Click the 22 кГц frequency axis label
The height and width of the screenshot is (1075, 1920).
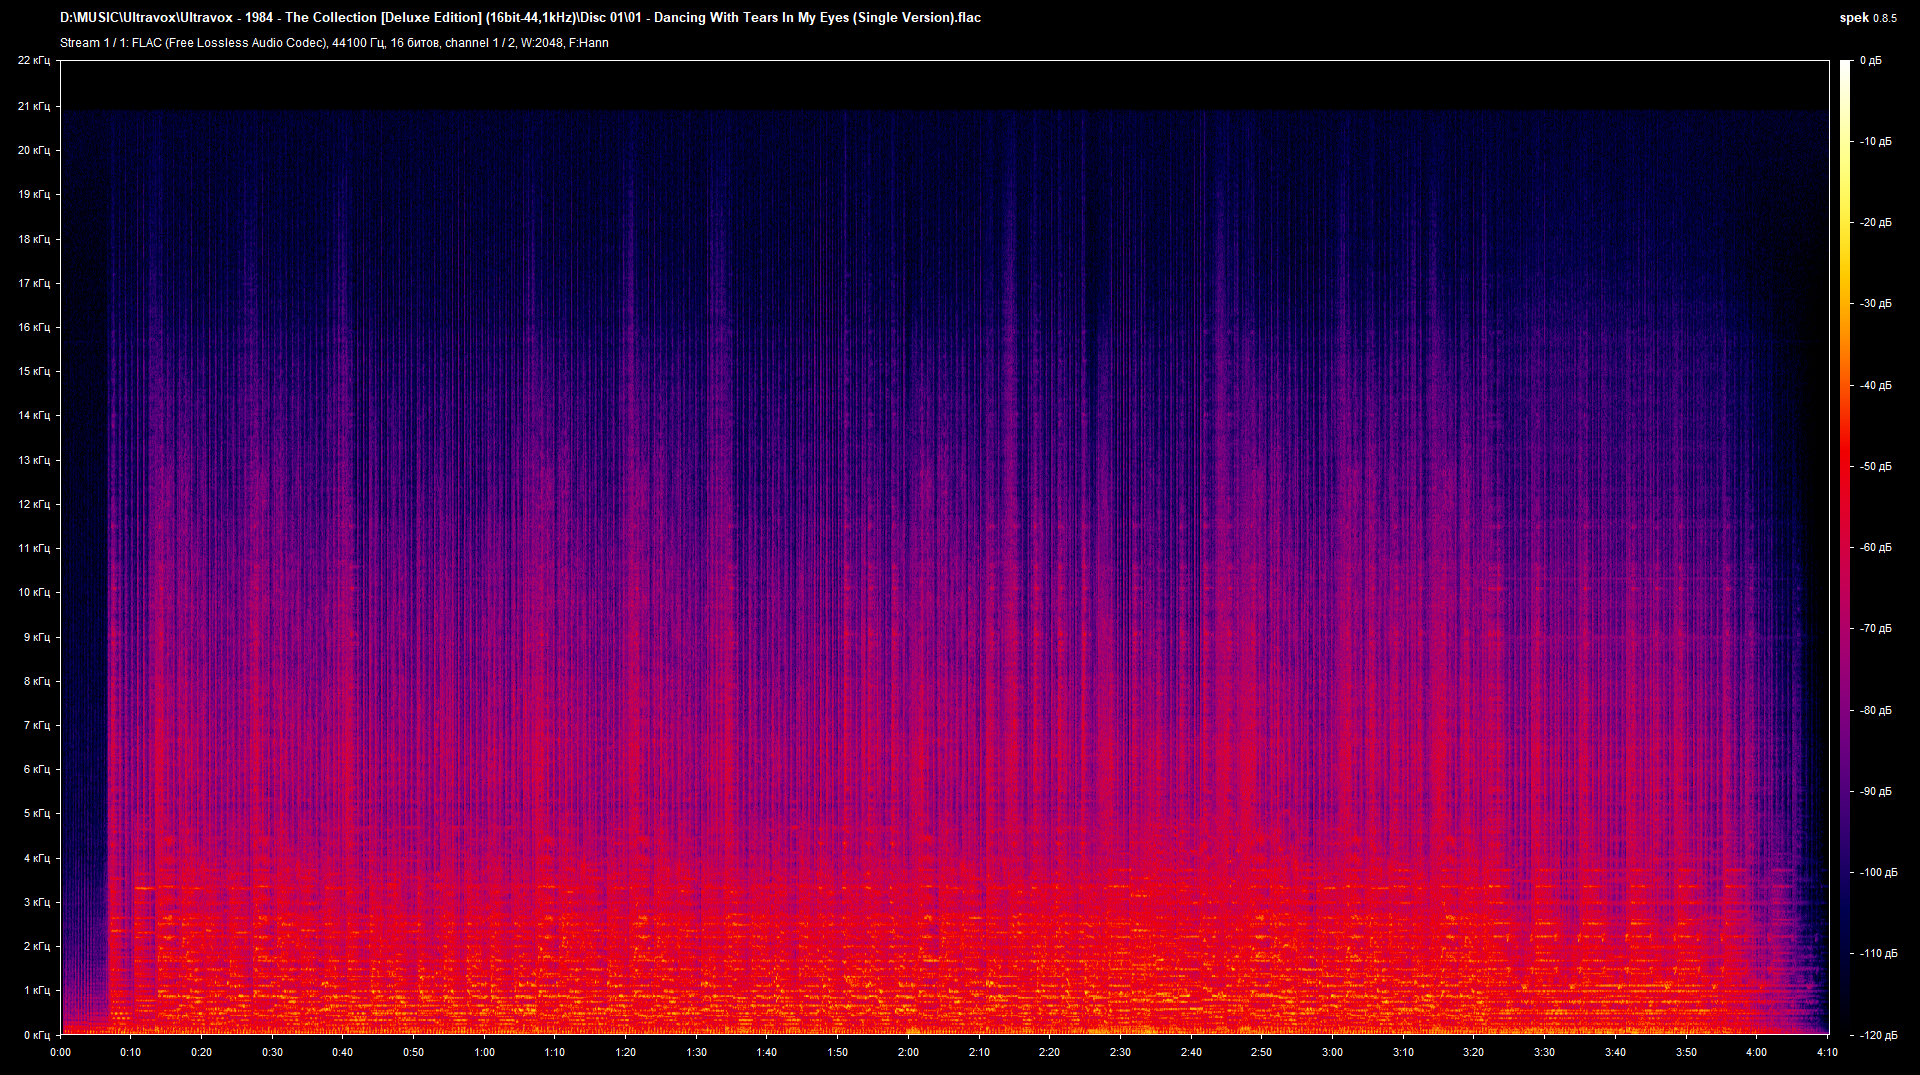tap(36, 60)
